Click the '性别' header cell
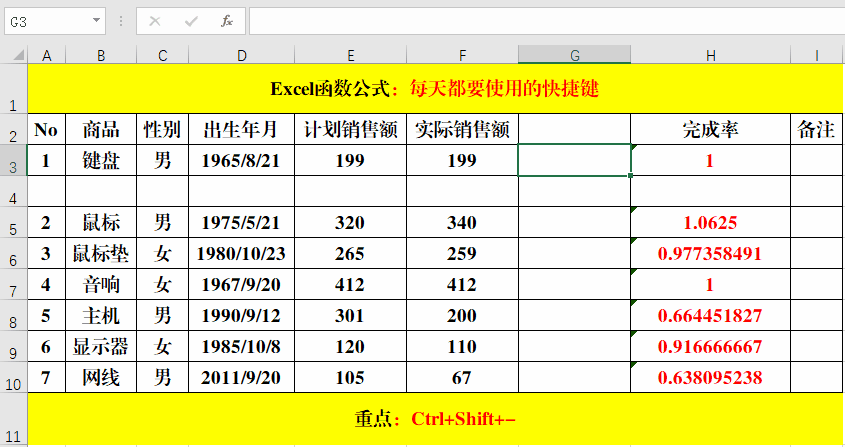845x447 pixels. coord(162,129)
